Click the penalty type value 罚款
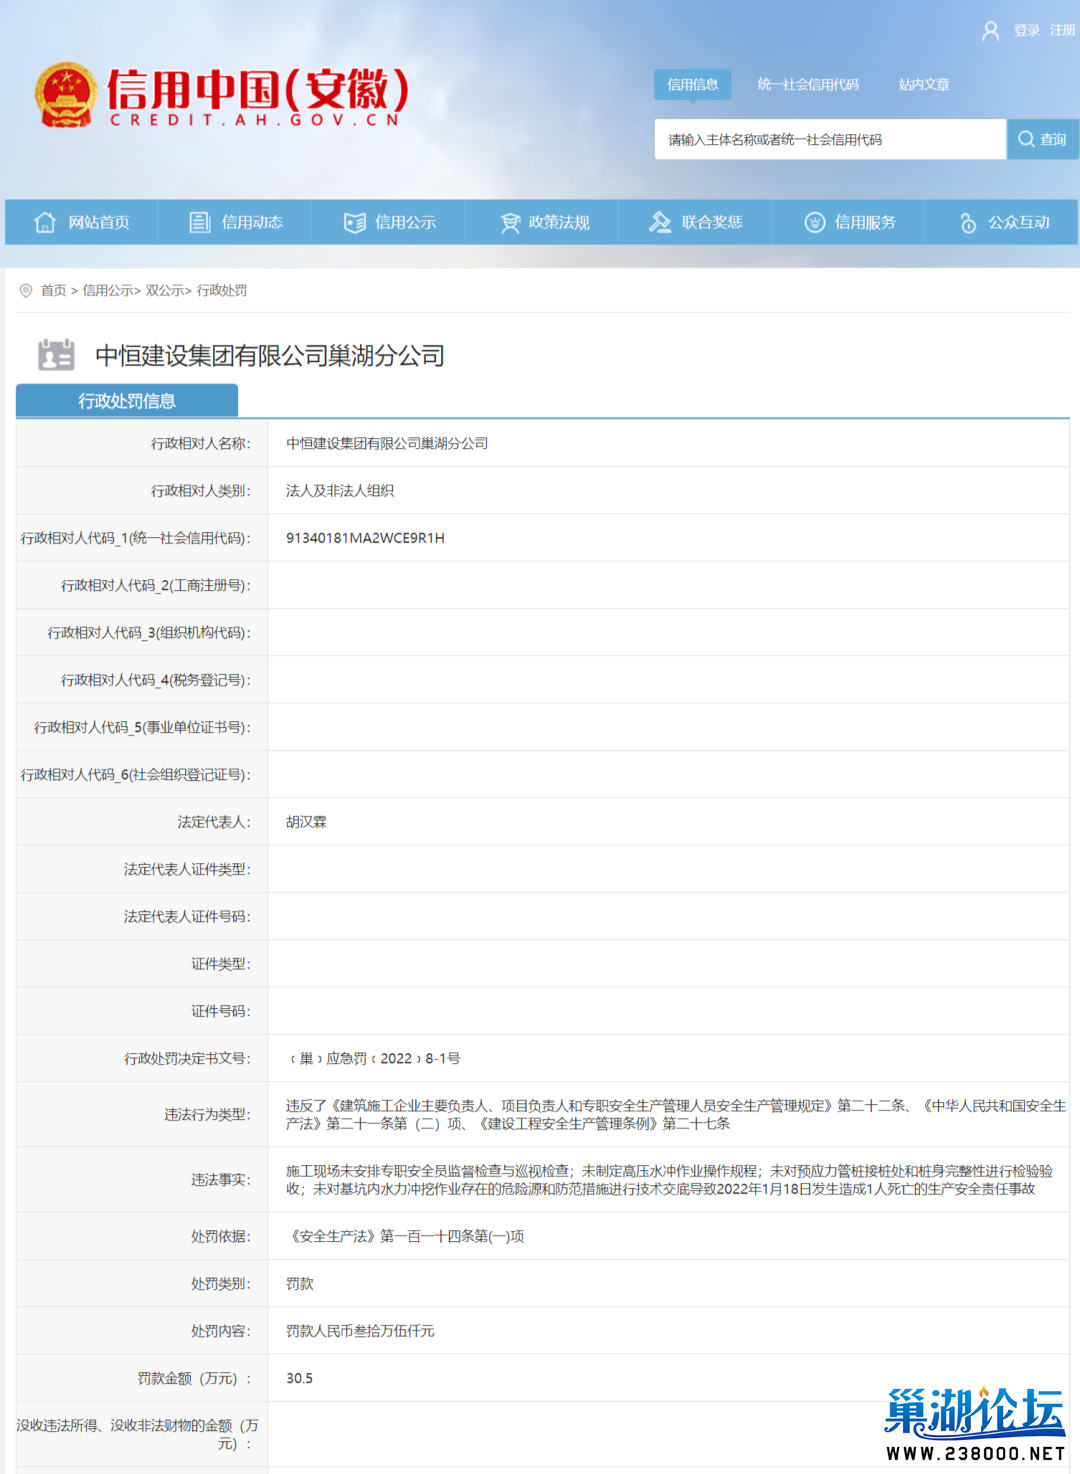The height and width of the screenshot is (1474, 1080). (x=300, y=1283)
